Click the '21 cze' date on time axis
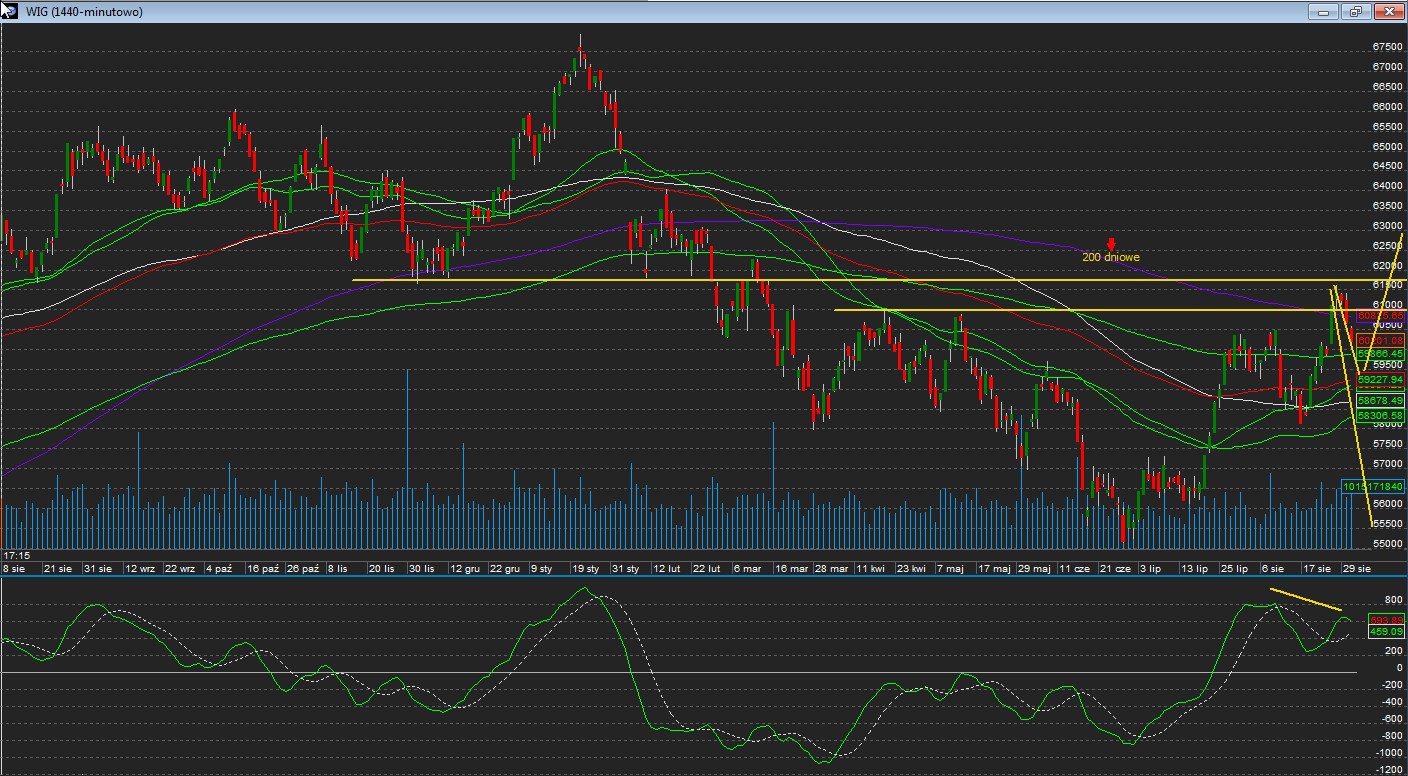Image resolution: width=1408 pixels, height=776 pixels. [1115, 569]
